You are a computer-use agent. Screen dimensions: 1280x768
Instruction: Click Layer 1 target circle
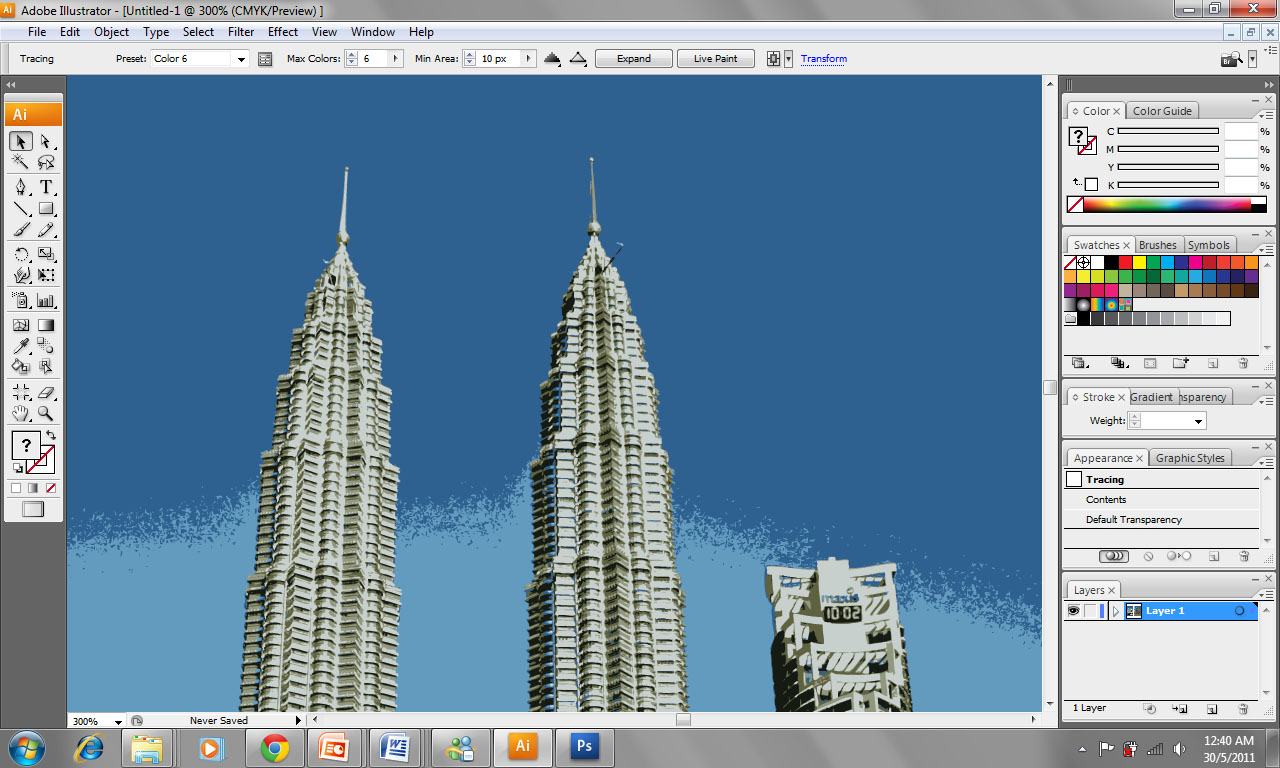(x=1240, y=610)
